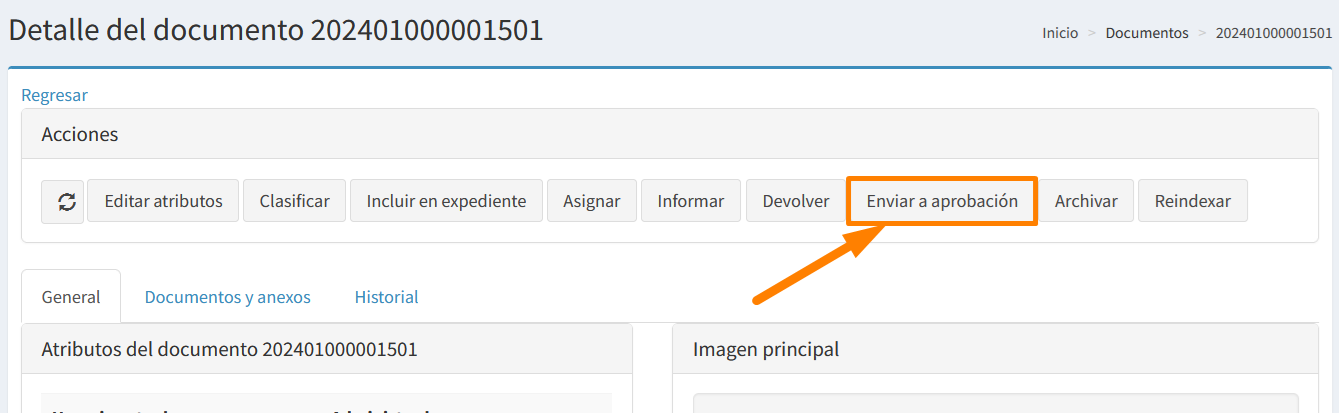Open the Historial tab
This screenshot has width=1339, height=413.
pos(386,297)
